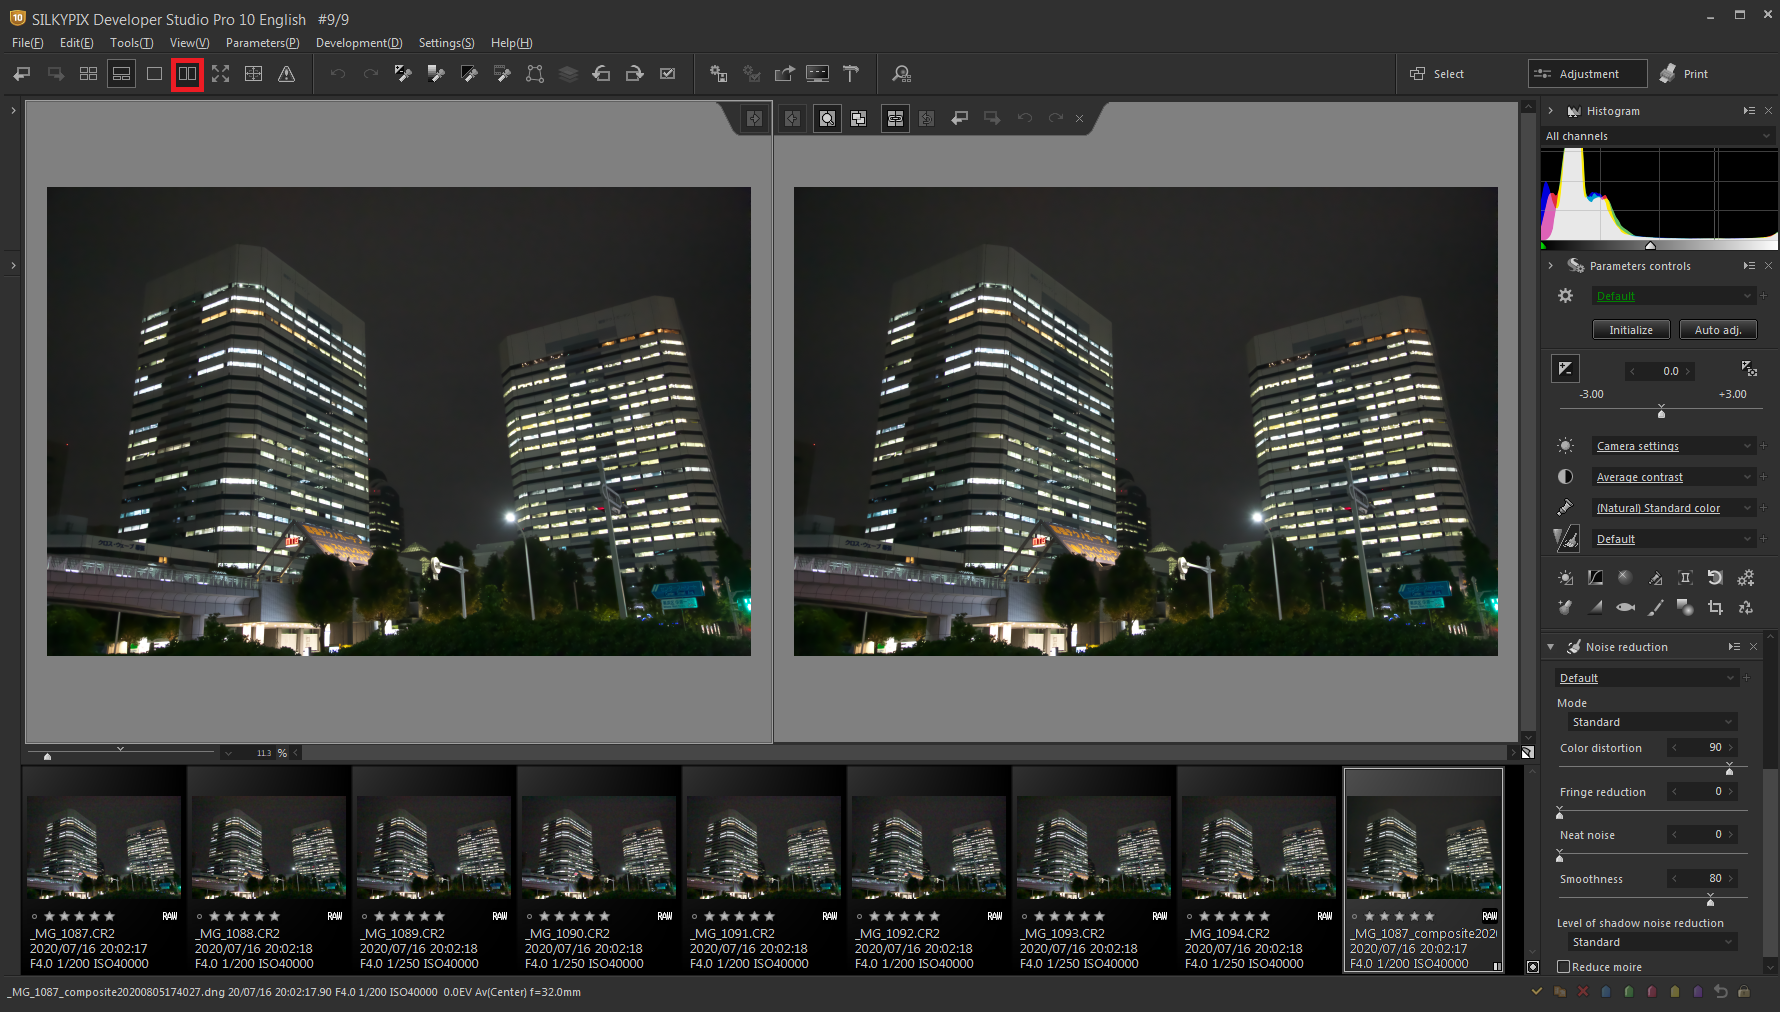Open the crop tool icon

tap(1715, 607)
